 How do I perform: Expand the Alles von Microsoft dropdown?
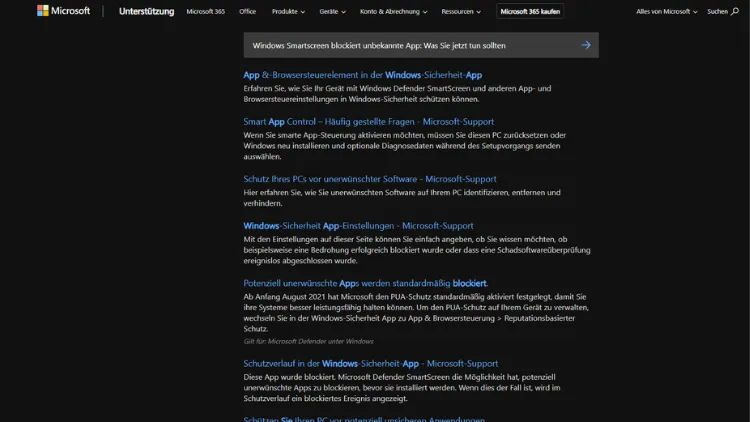pyautogui.click(x=666, y=11)
